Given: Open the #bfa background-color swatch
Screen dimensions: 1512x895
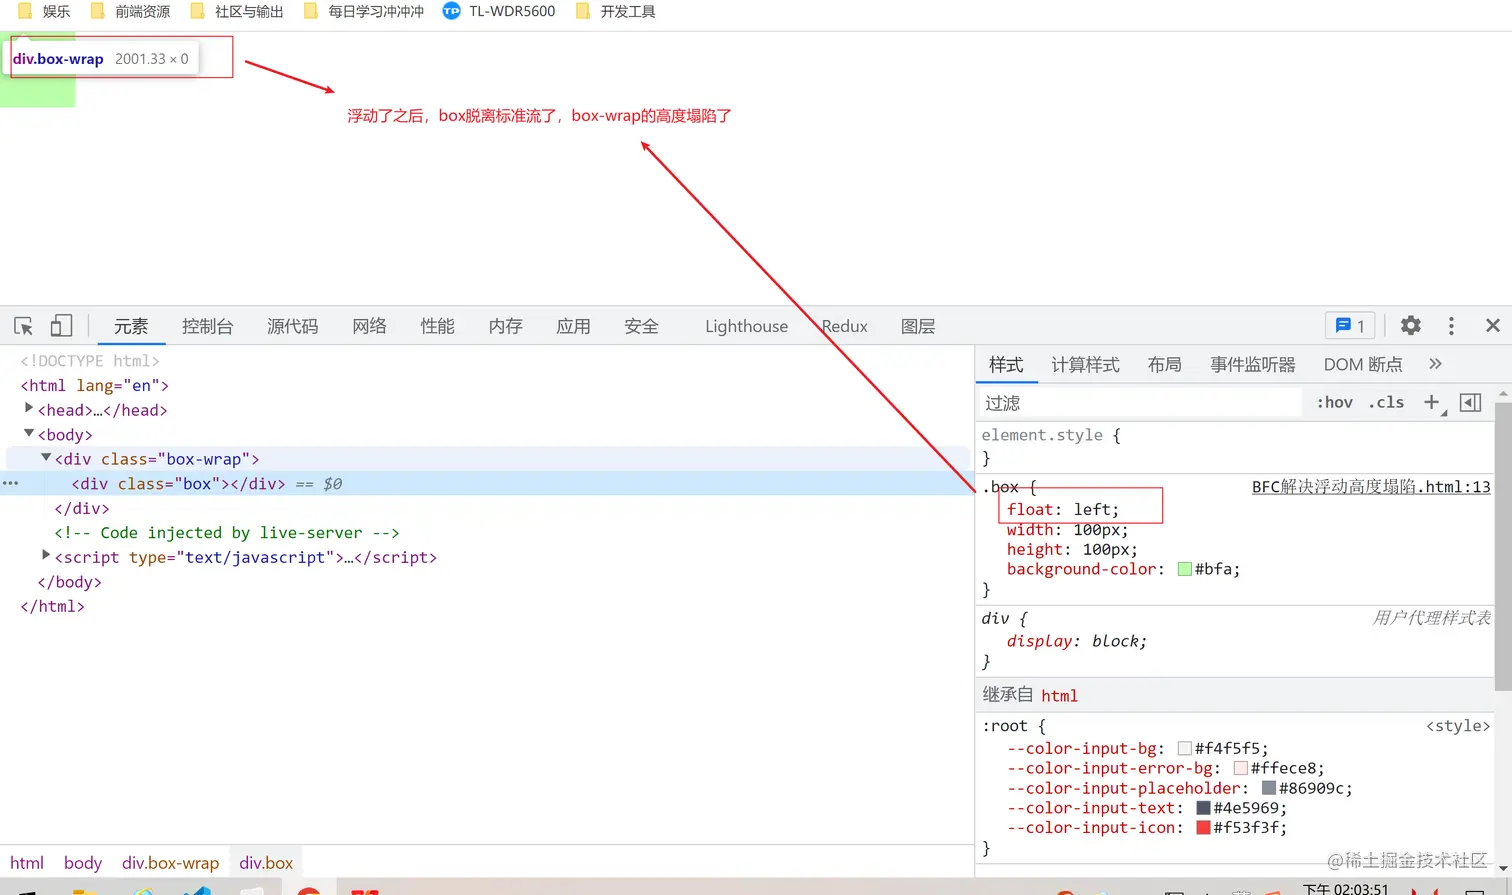Looking at the screenshot, I should tap(1185, 569).
